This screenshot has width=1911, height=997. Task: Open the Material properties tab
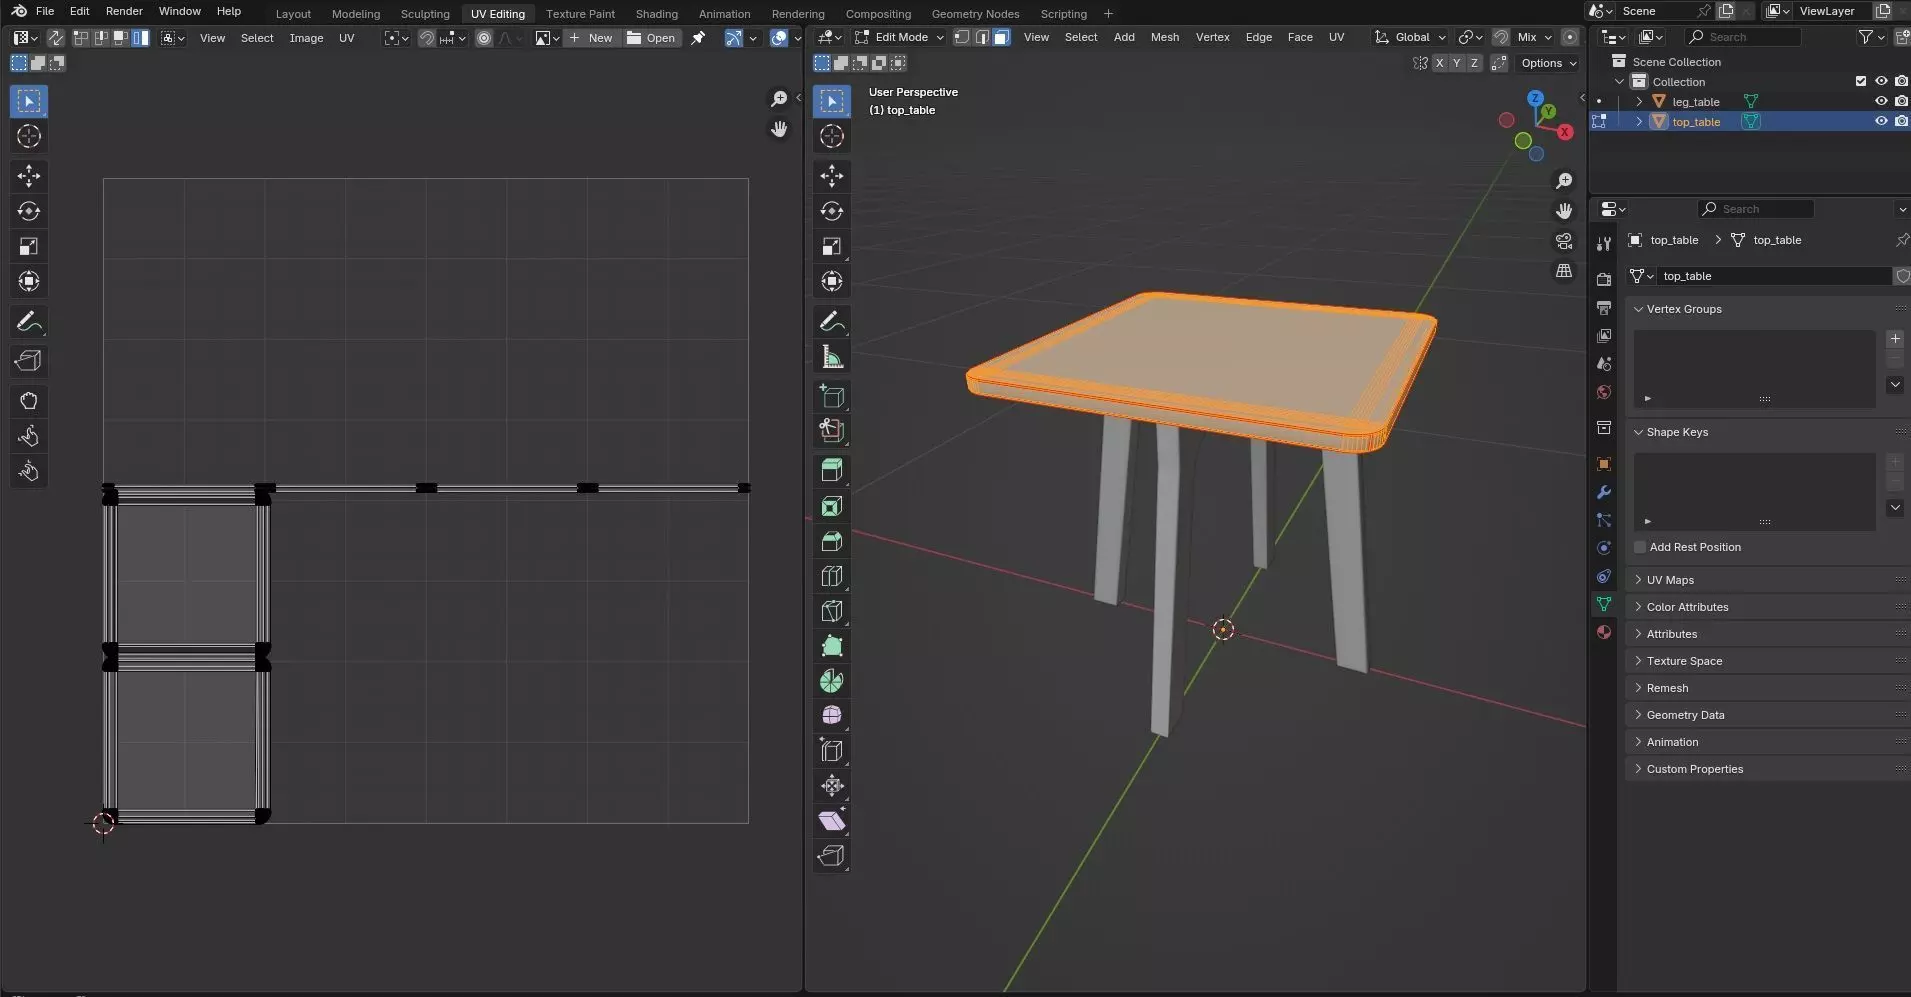[x=1604, y=632]
